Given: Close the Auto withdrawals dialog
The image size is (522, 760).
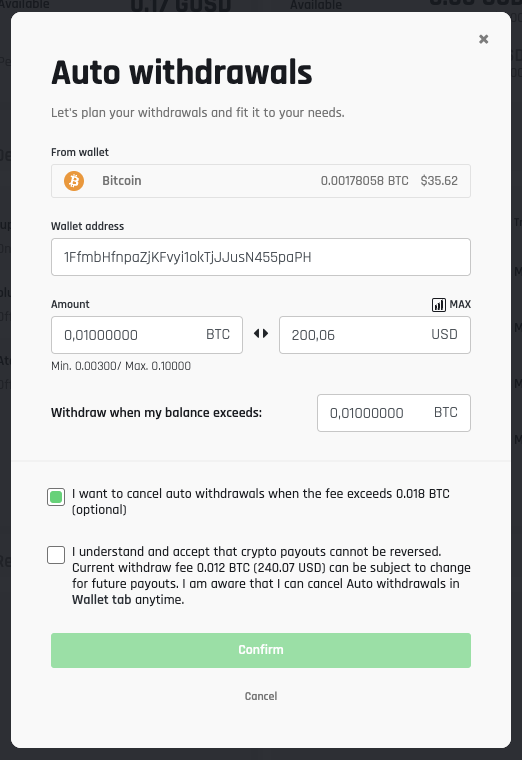Looking at the screenshot, I should (483, 39).
